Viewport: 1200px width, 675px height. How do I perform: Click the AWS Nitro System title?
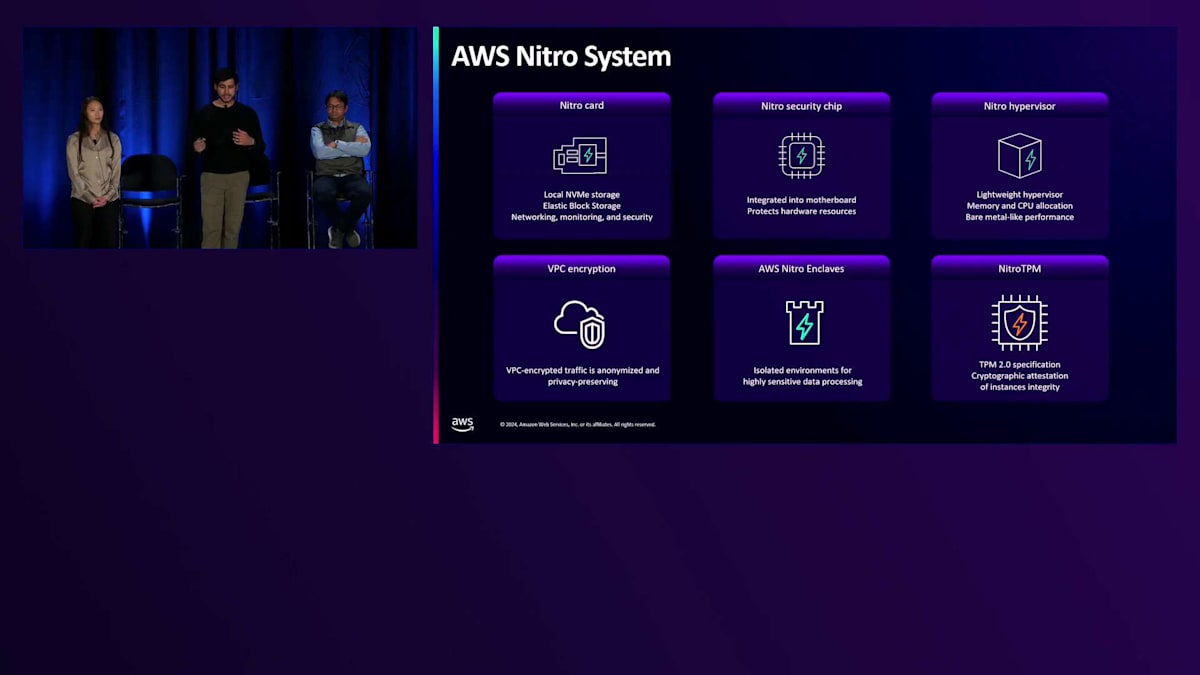coord(561,56)
